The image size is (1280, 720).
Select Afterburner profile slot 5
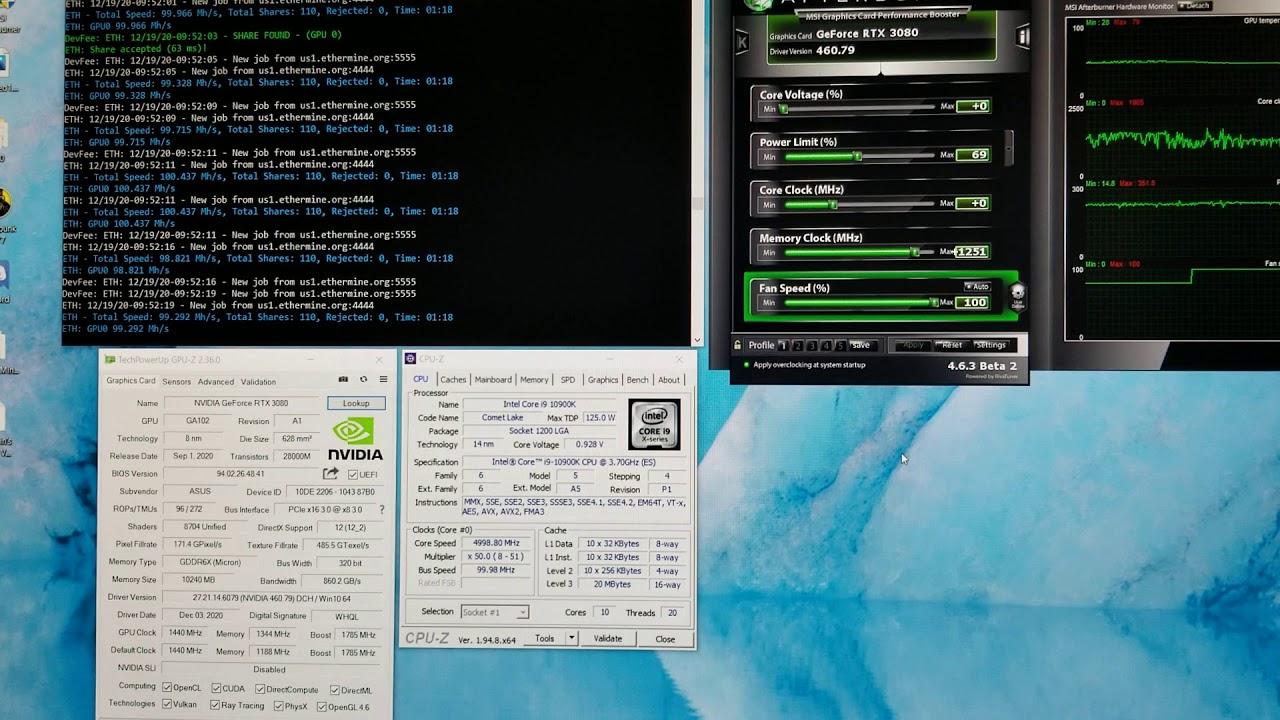click(x=840, y=345)
